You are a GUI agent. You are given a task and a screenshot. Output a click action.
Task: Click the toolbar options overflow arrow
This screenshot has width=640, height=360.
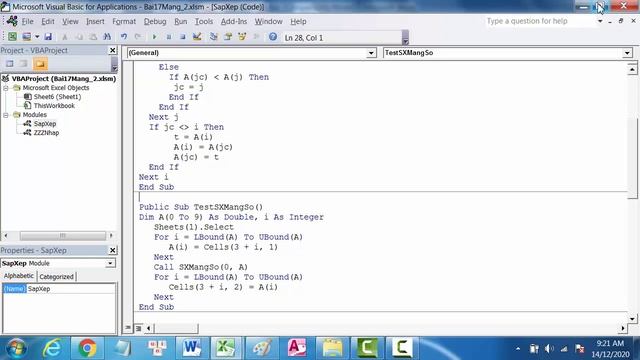pyautogui.click(x=405, y=39)
